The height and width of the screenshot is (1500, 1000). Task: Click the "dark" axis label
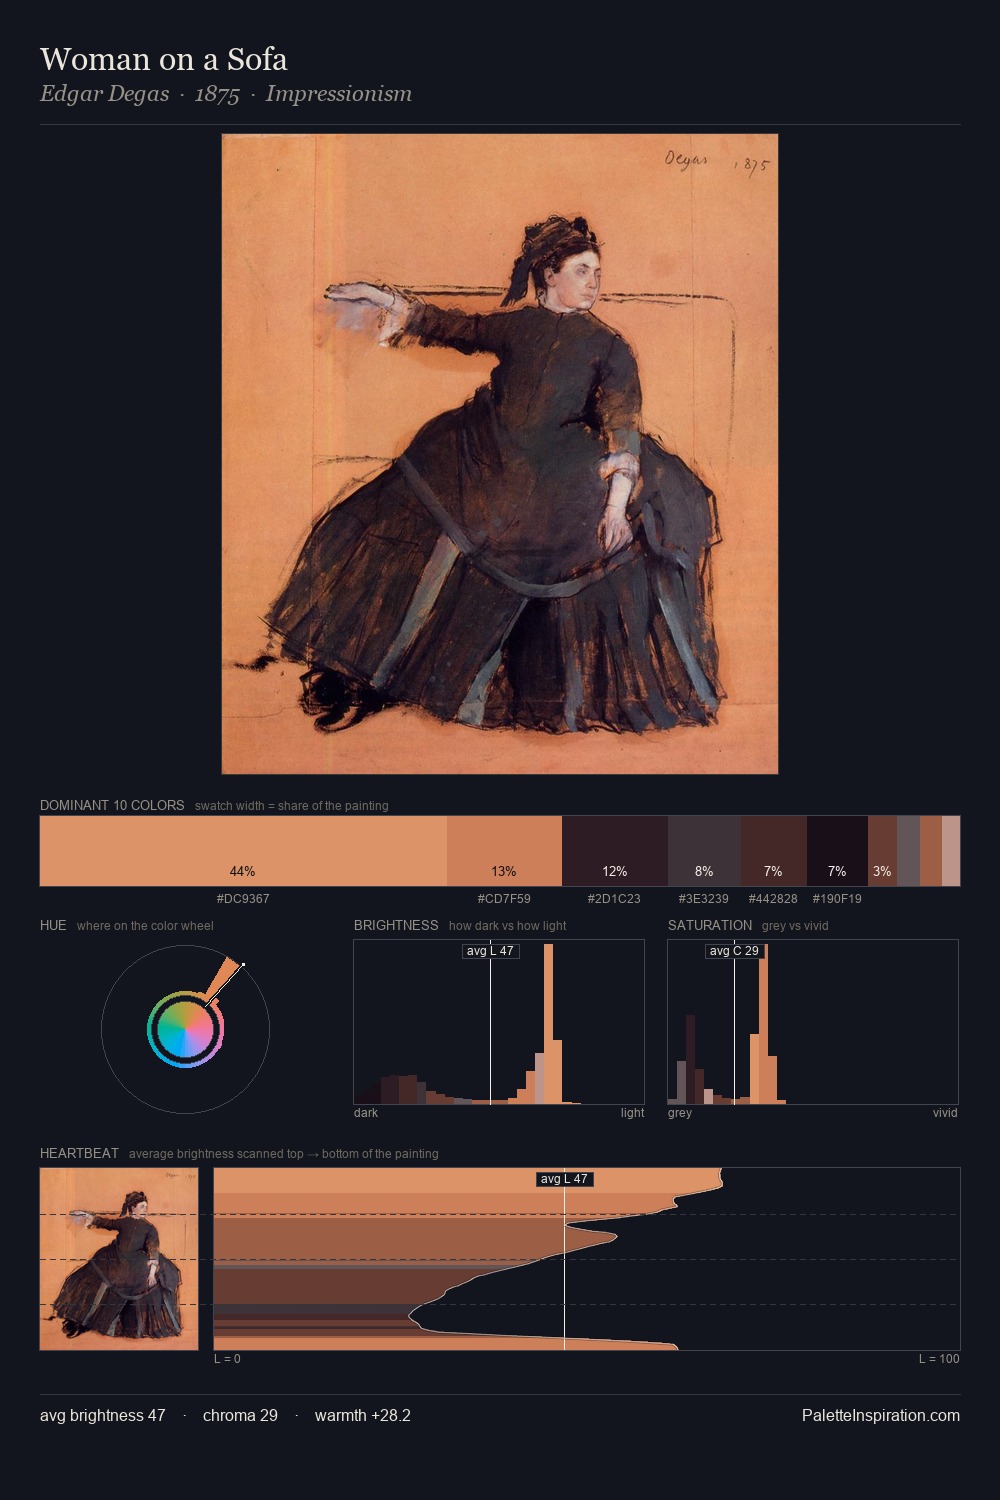[366, 1113]
